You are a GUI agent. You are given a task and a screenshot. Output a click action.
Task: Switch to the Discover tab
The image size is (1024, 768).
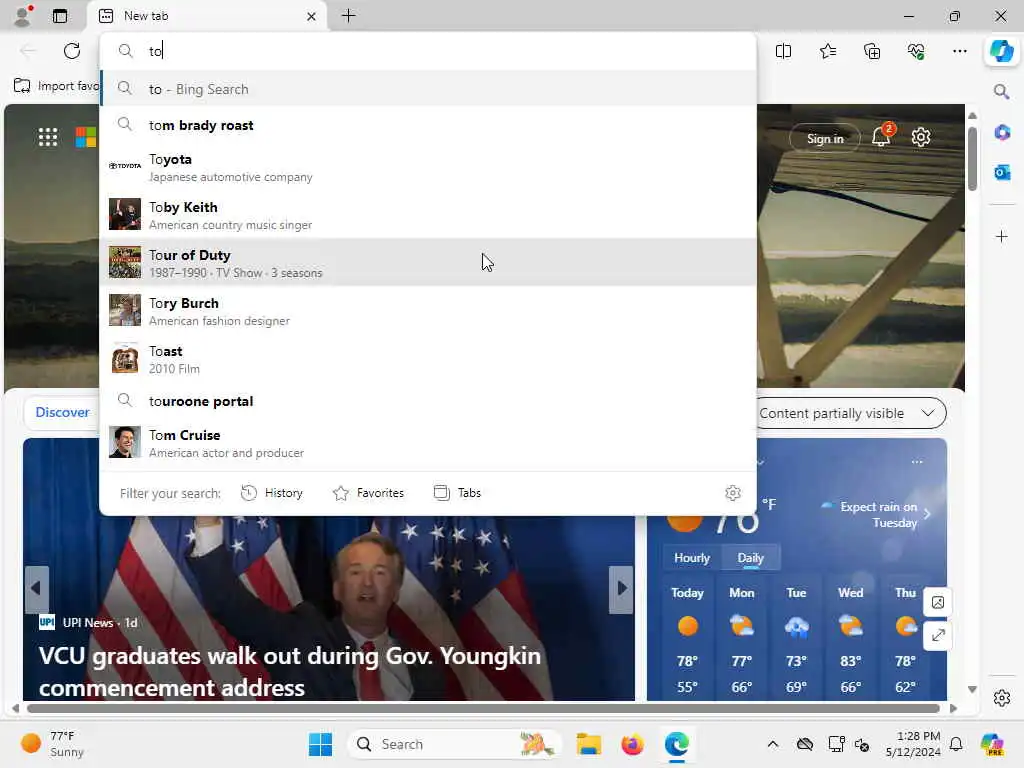62,412
